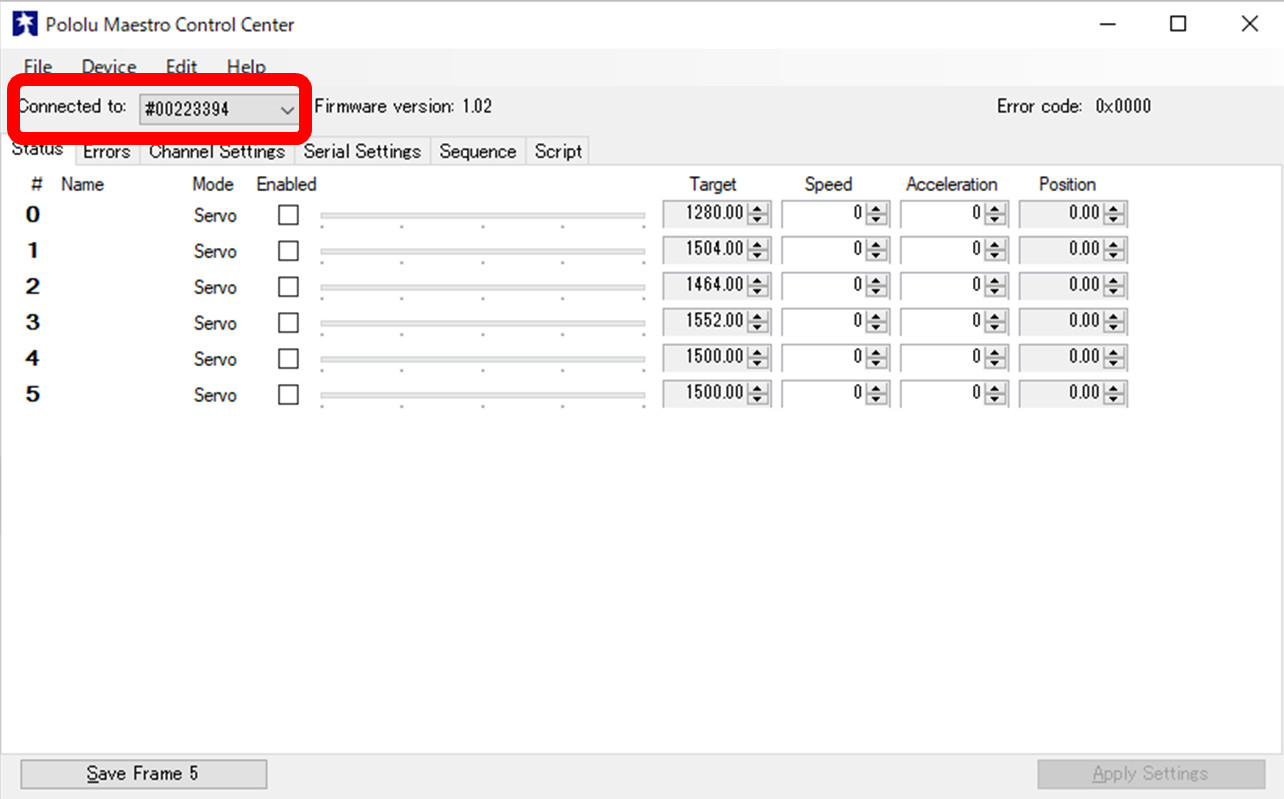Screen dimensions: 1284x799
Task: Switch to the Sequence tab
Action: pos(478,152)
